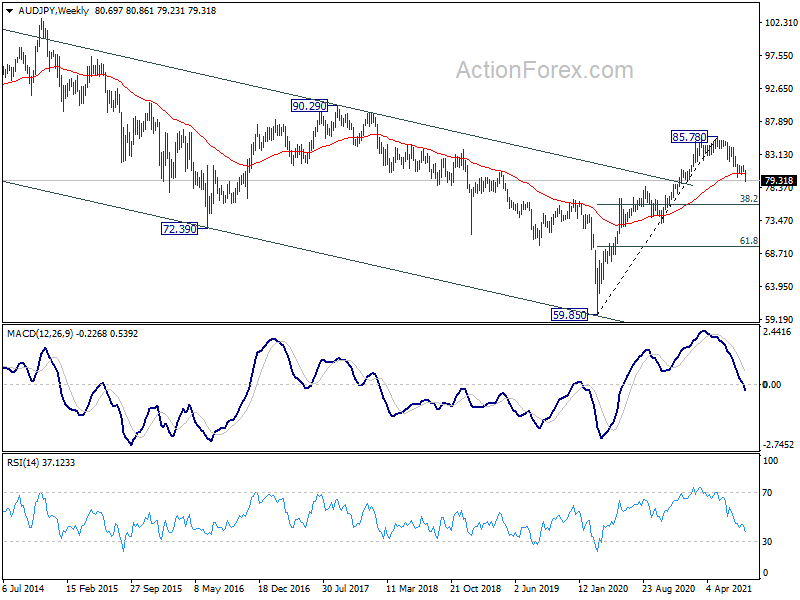Click the current price tag 79.318
This screenshot has width=800, height=600.
(x=779, y=181)
